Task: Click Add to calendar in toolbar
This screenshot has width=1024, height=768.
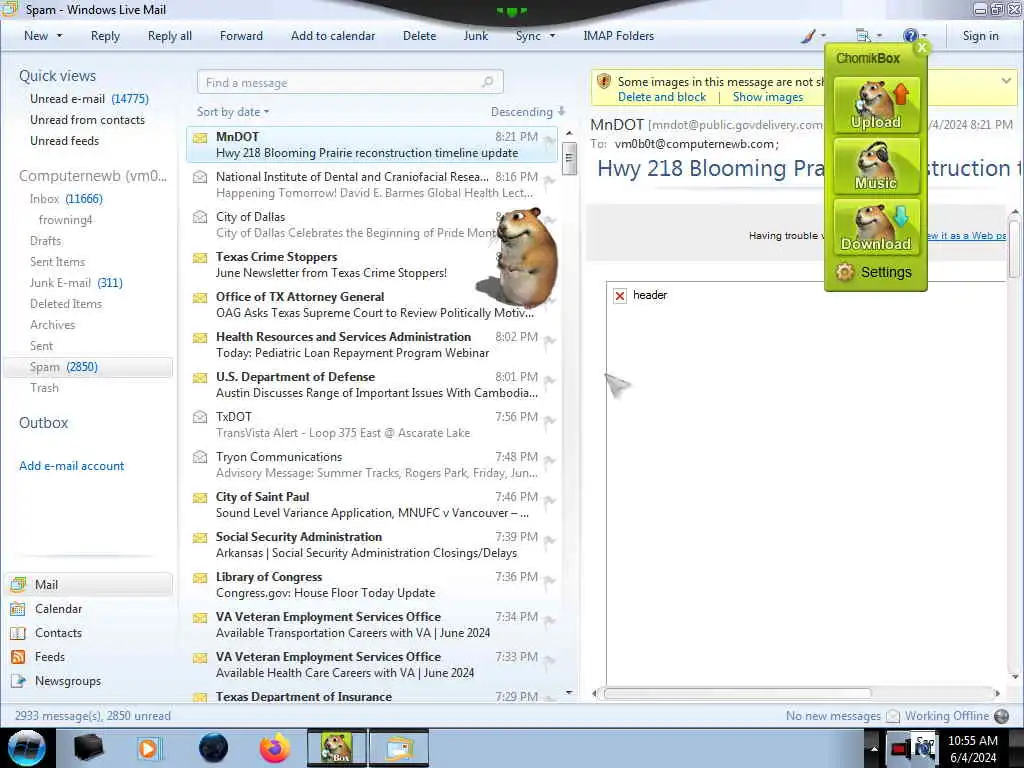Action: (333, 36)
